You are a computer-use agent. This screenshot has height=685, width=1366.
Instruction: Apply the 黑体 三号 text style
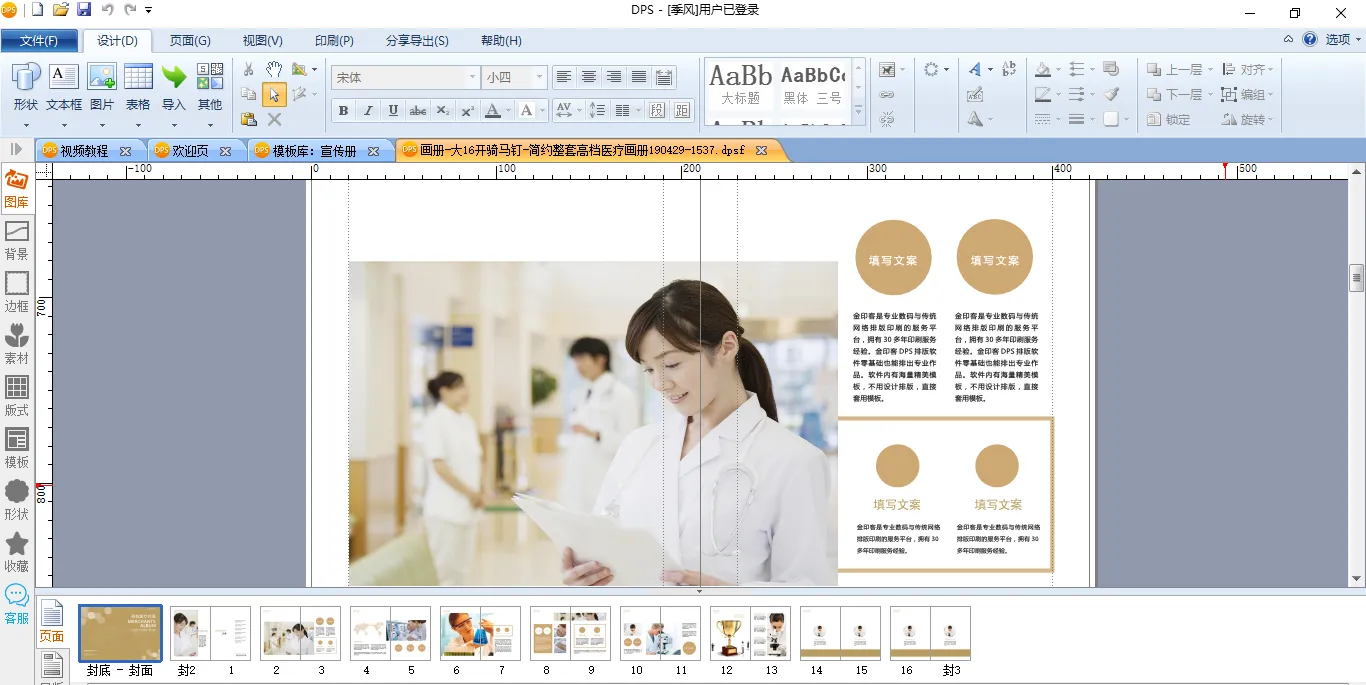tap(812, 84)
